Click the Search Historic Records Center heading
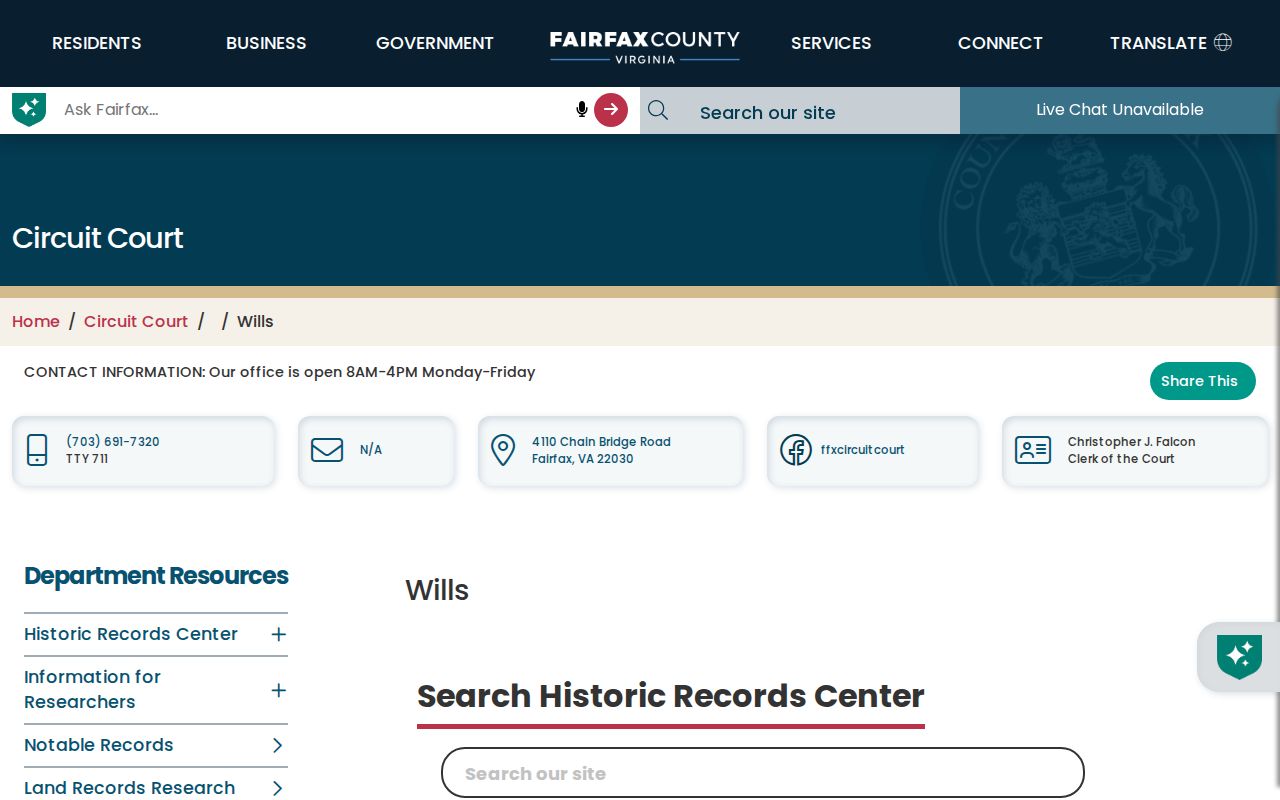 (671, 696)
